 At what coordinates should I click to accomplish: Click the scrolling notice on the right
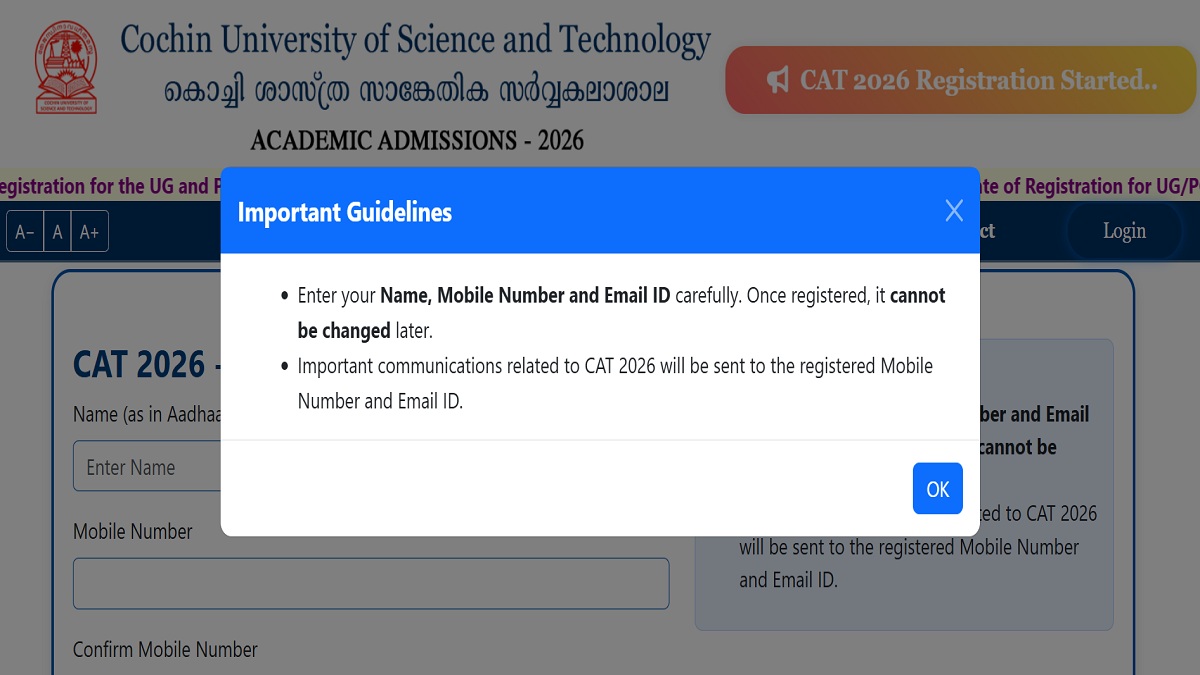pyautogui.click(x=1090, y=186)
